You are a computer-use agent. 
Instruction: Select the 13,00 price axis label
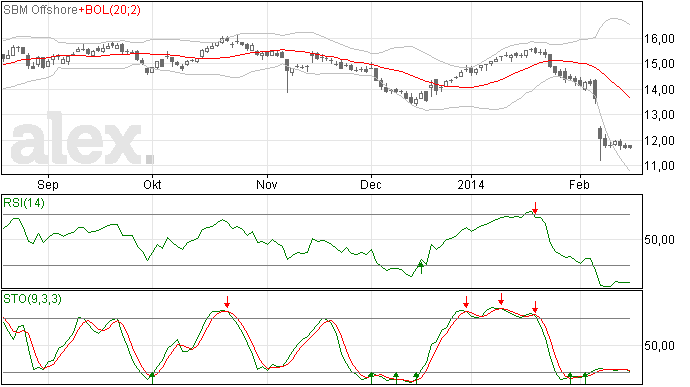click(659, 115)
